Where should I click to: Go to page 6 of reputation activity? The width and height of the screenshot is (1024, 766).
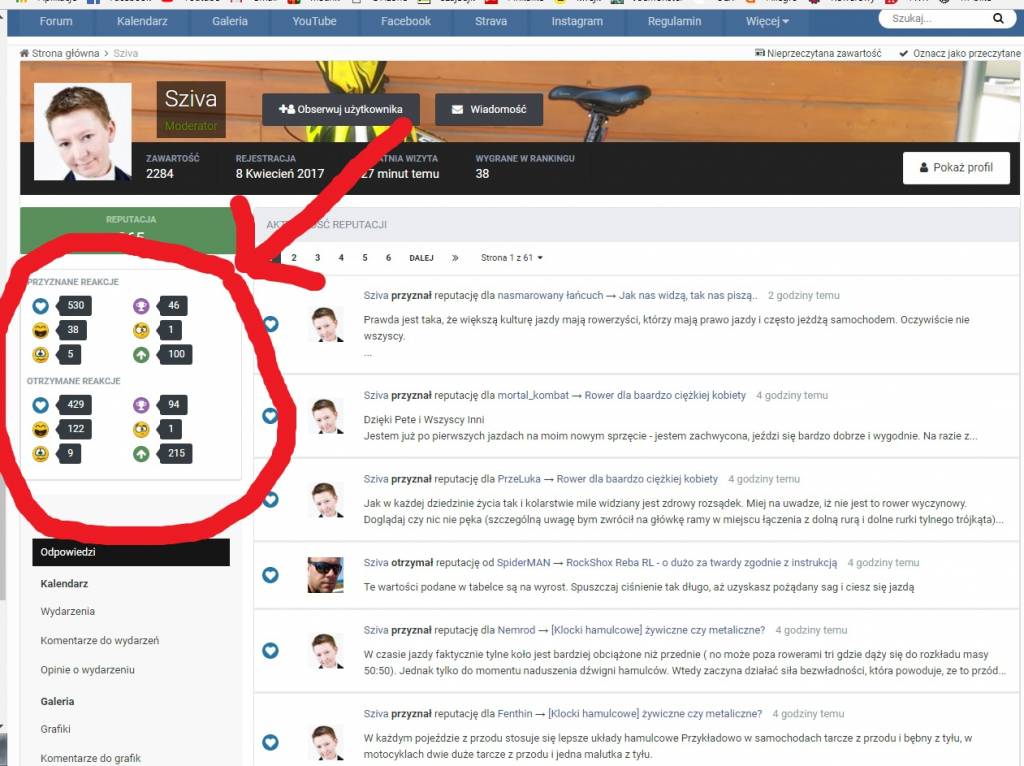point(388,258)
